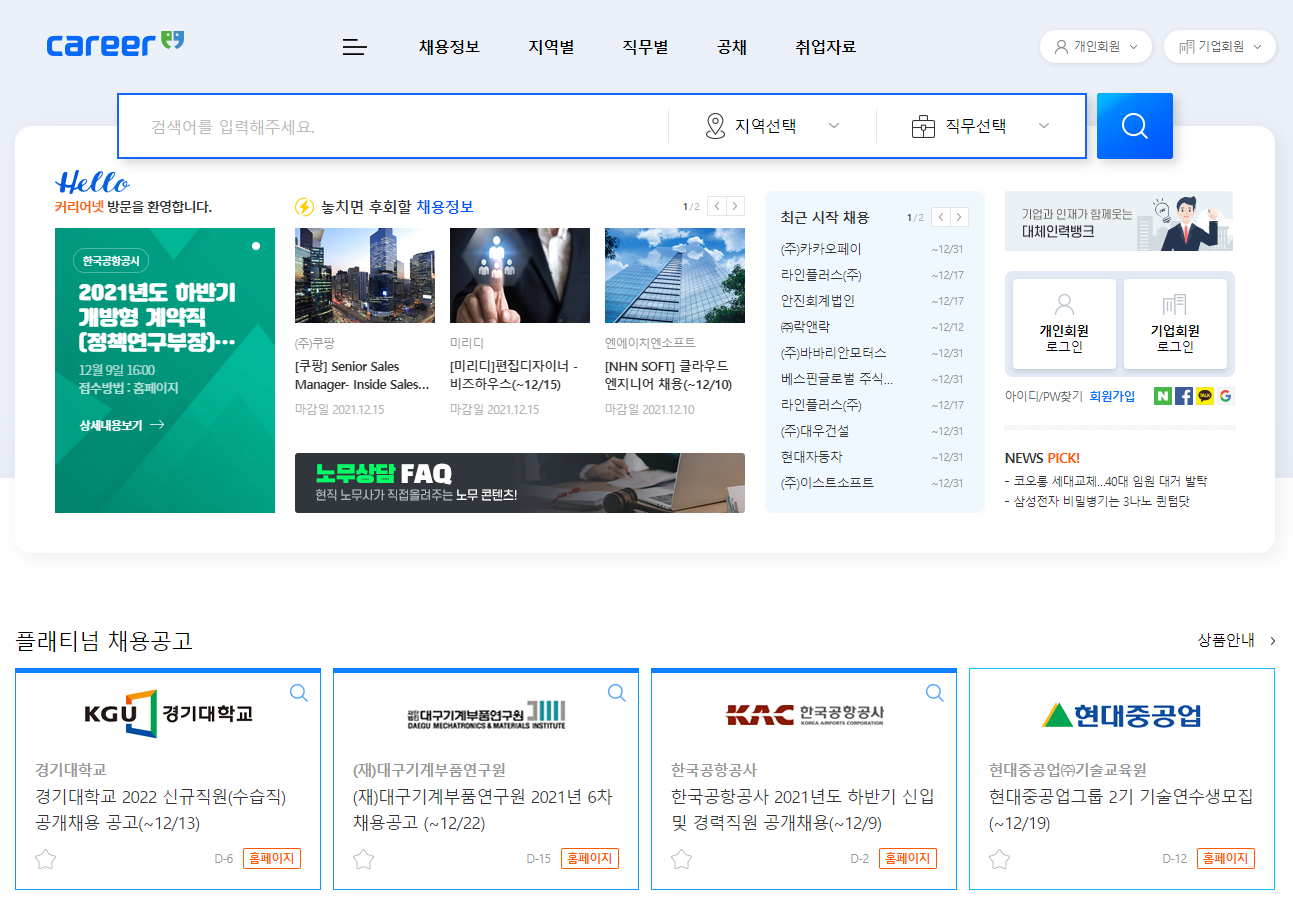Star the 대구기계부품연구원 posting
The height and width of the screenshot is (897, 1293).
[x=363, y=859]
